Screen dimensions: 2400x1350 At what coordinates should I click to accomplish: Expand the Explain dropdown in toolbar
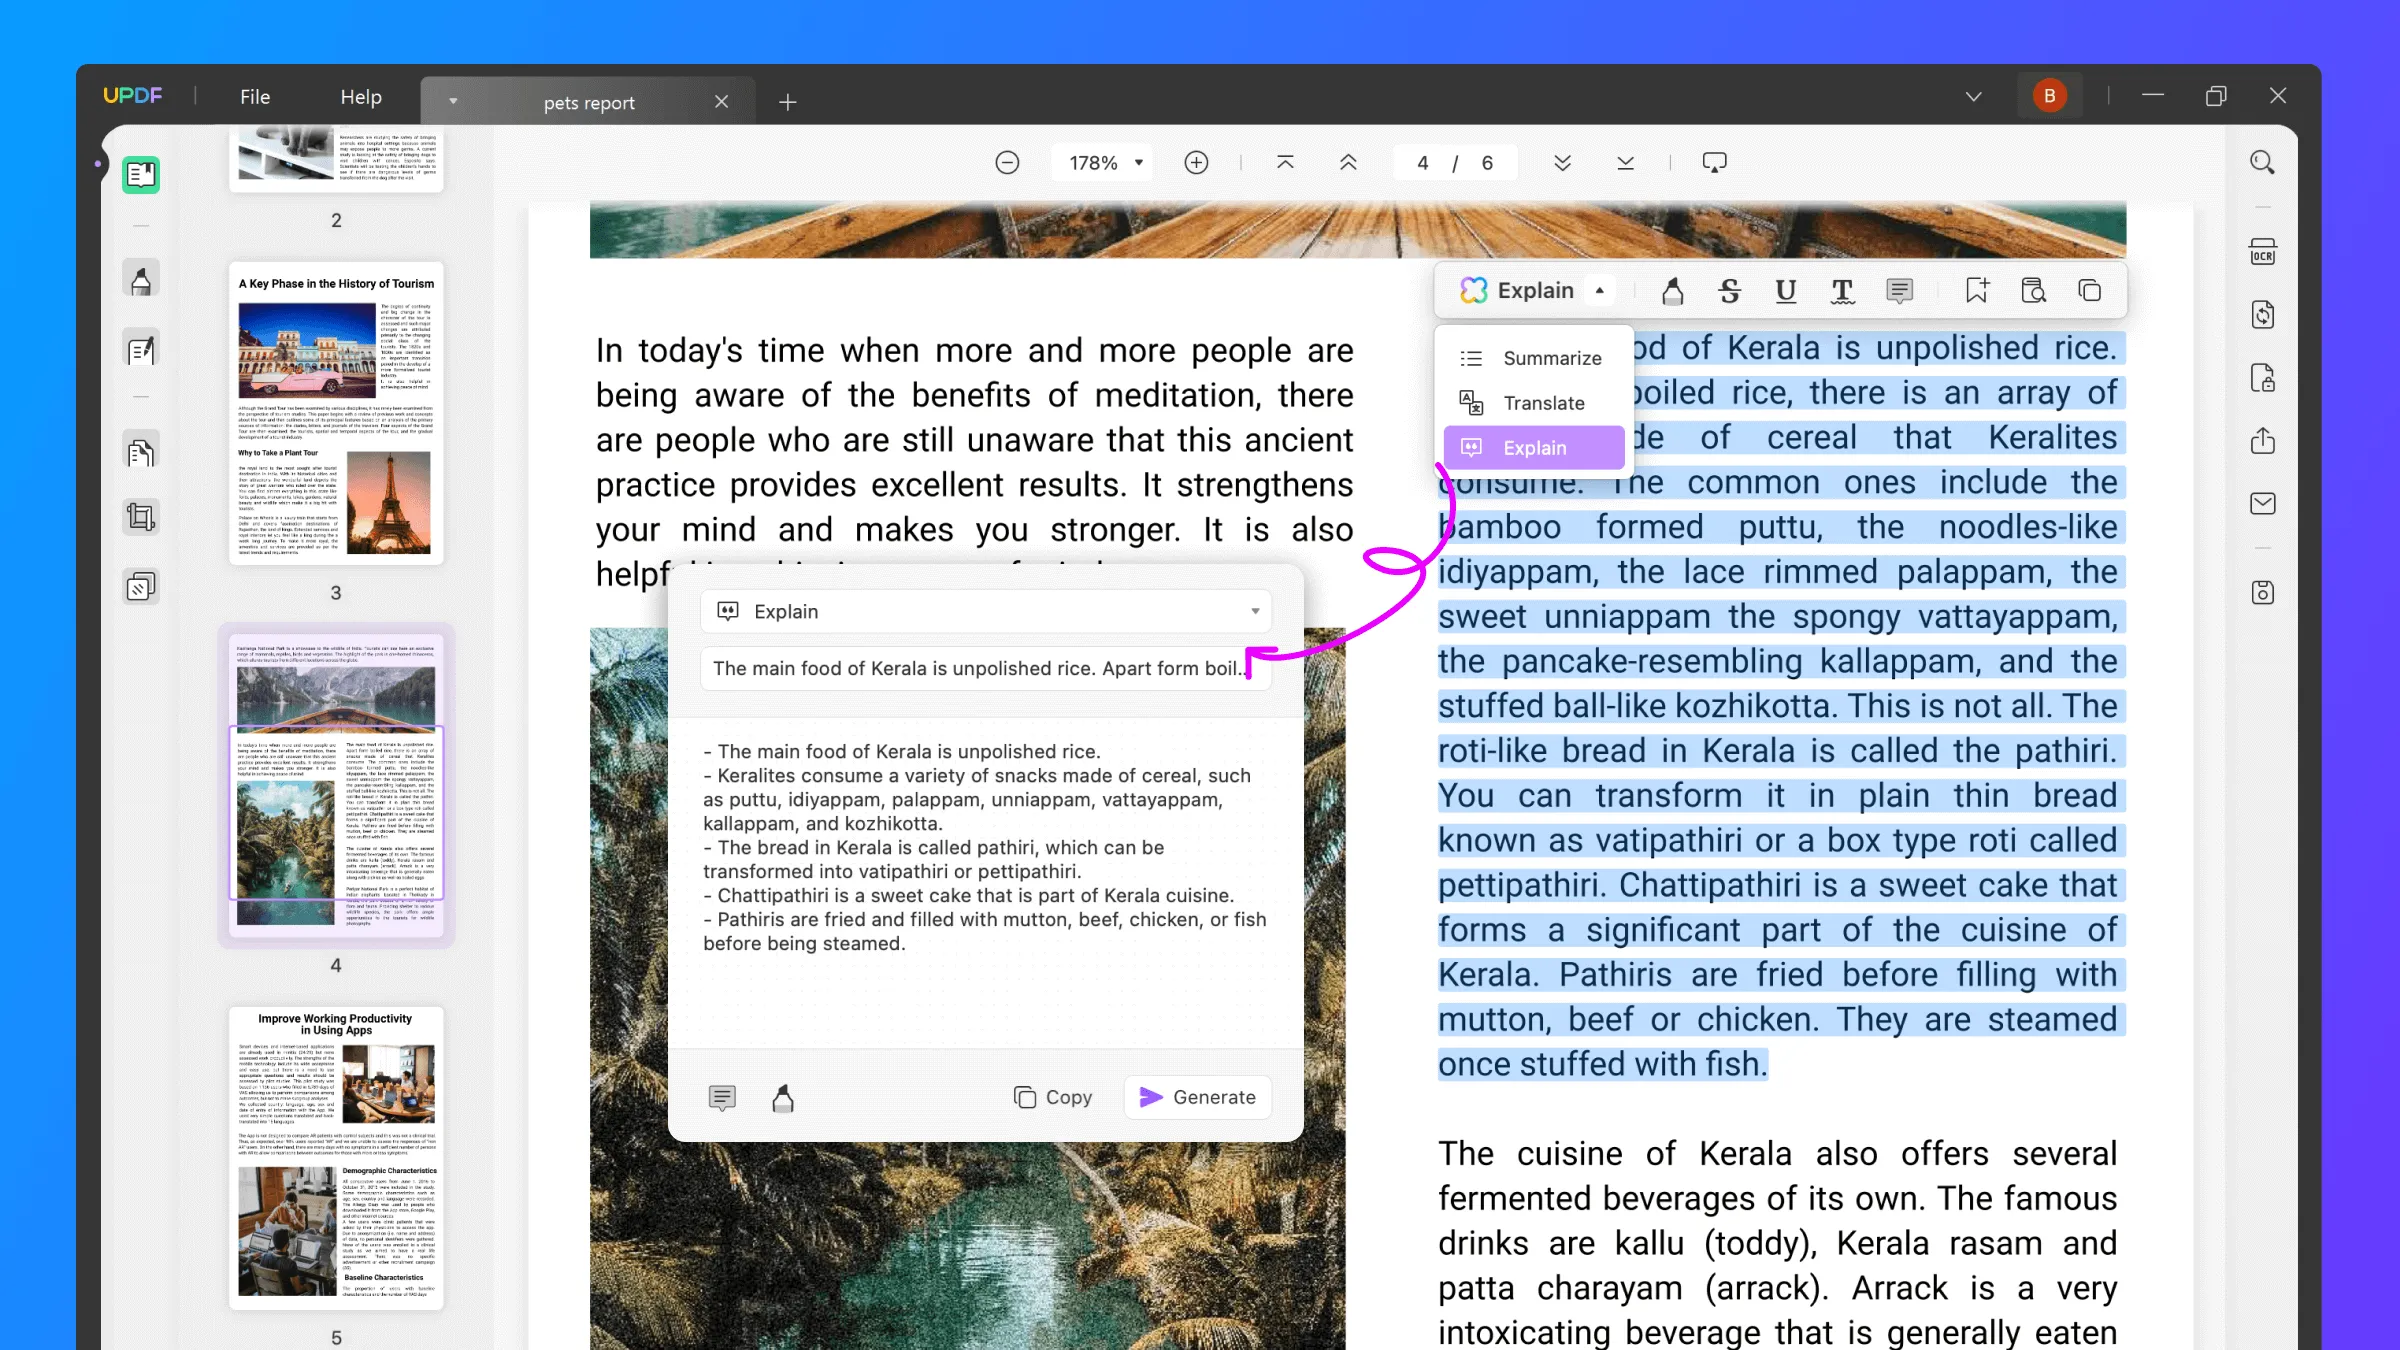1599,292
